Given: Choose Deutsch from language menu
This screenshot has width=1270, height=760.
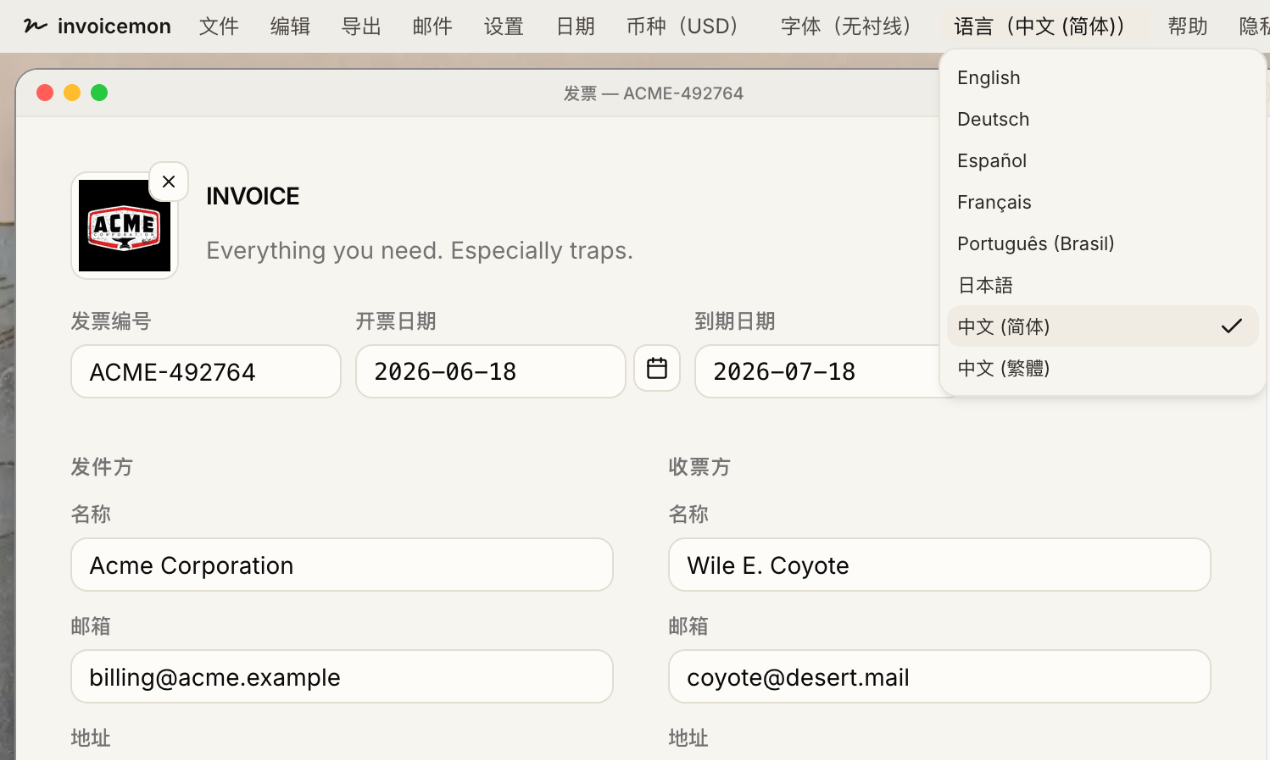Looking at the screenshot, I should 1102,119.
